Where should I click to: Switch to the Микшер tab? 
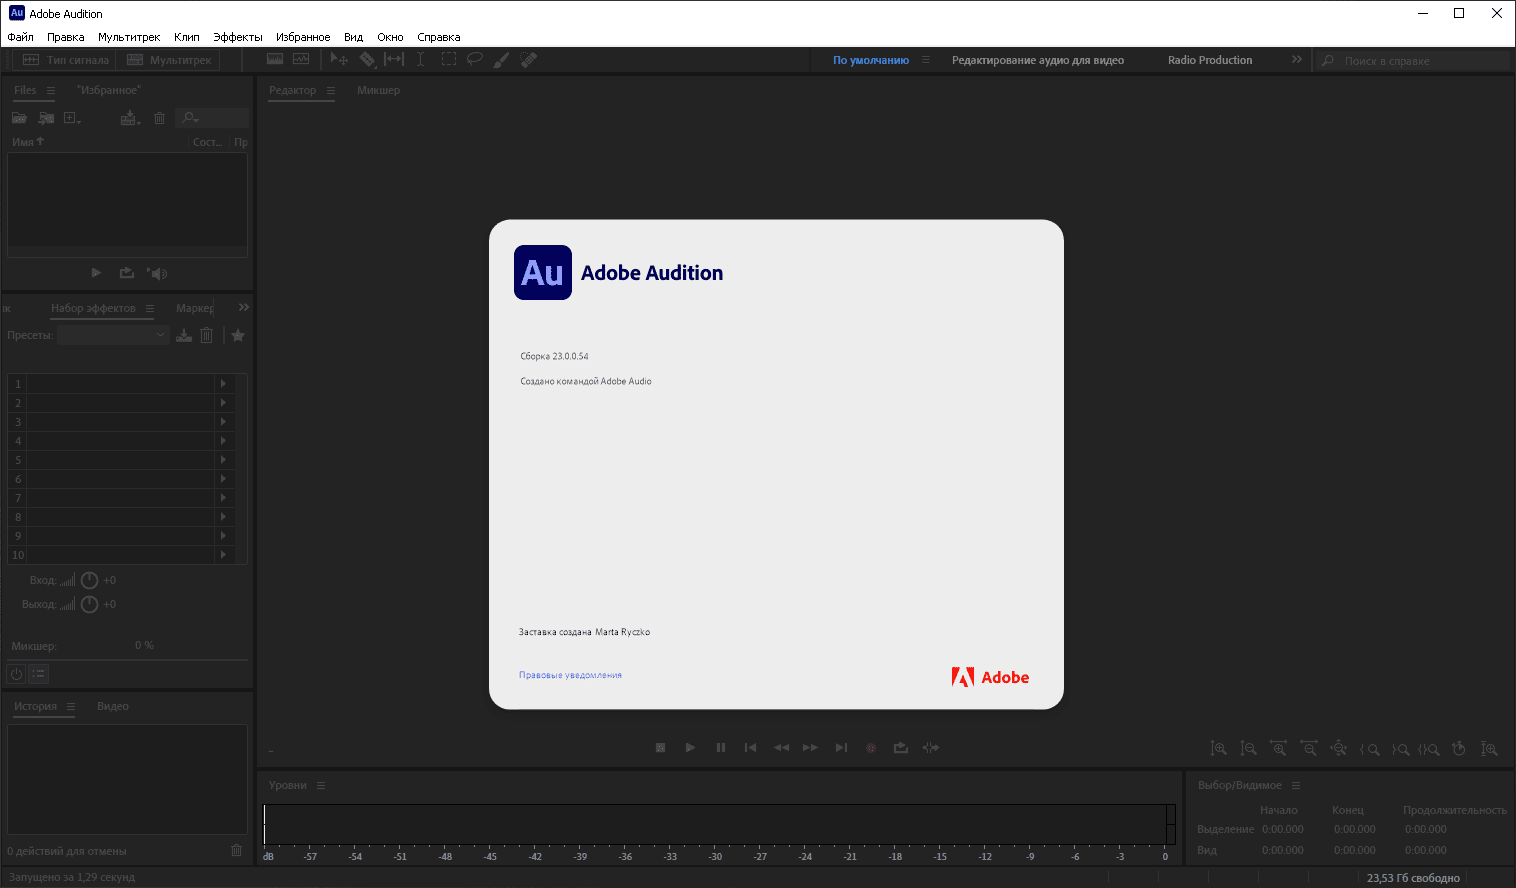point(378,90)
